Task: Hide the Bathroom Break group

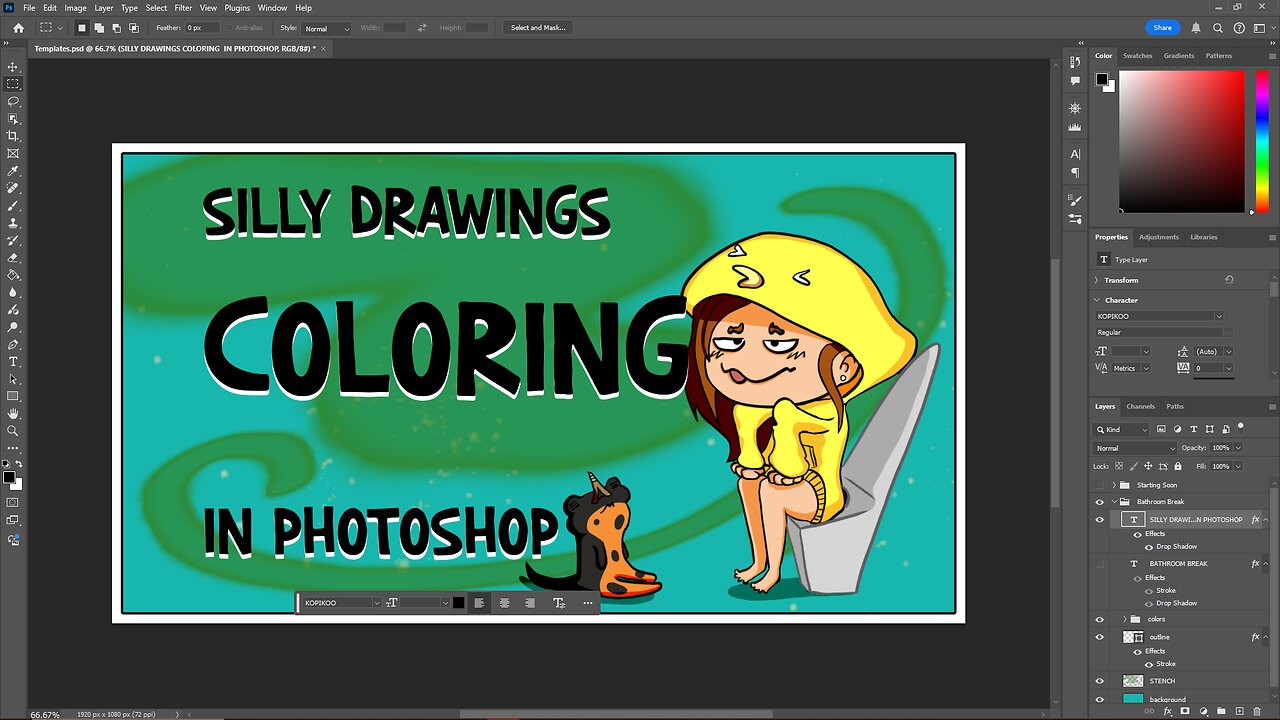Action: pyautogui.click(x=1100, y=502)
